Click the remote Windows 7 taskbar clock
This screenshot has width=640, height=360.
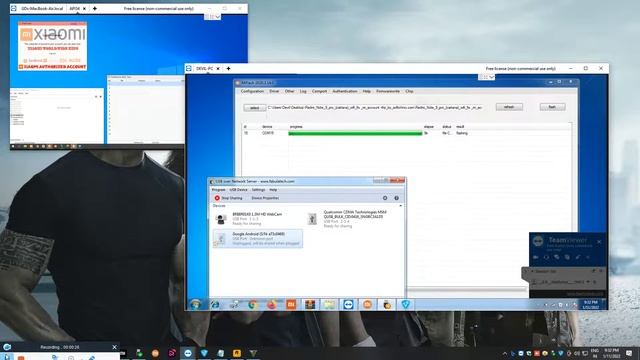coord(591,304)
